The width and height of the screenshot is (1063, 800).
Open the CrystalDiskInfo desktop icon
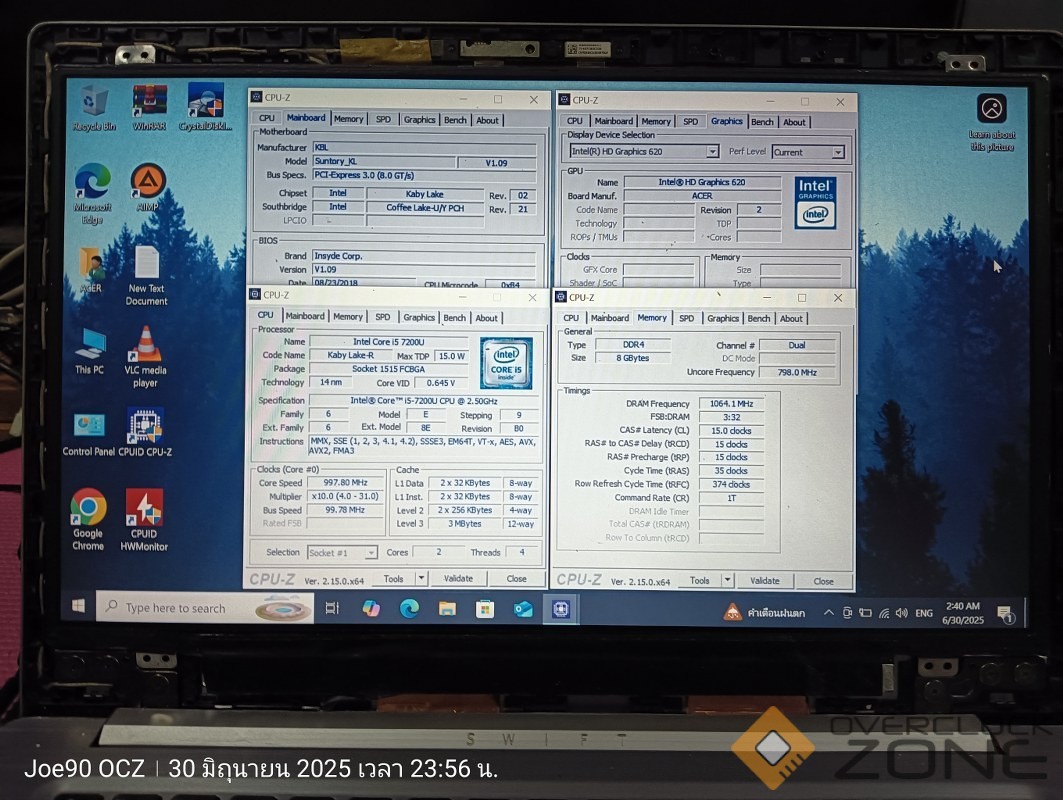click(205, 101)
